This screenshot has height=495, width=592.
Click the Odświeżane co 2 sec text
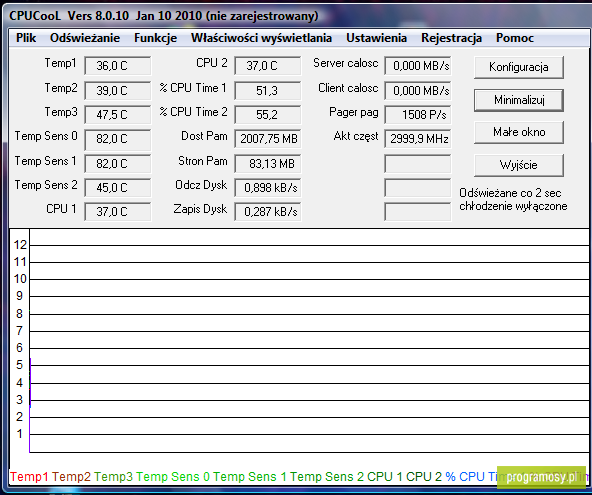(x=510, y=193)
